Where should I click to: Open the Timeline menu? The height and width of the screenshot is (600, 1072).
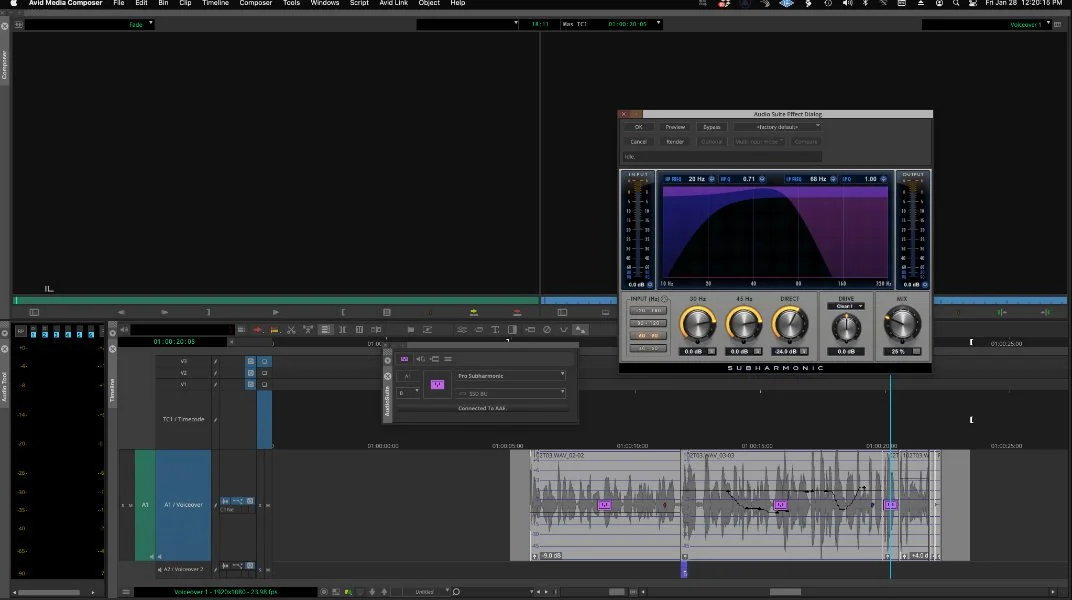pos(215,3)
